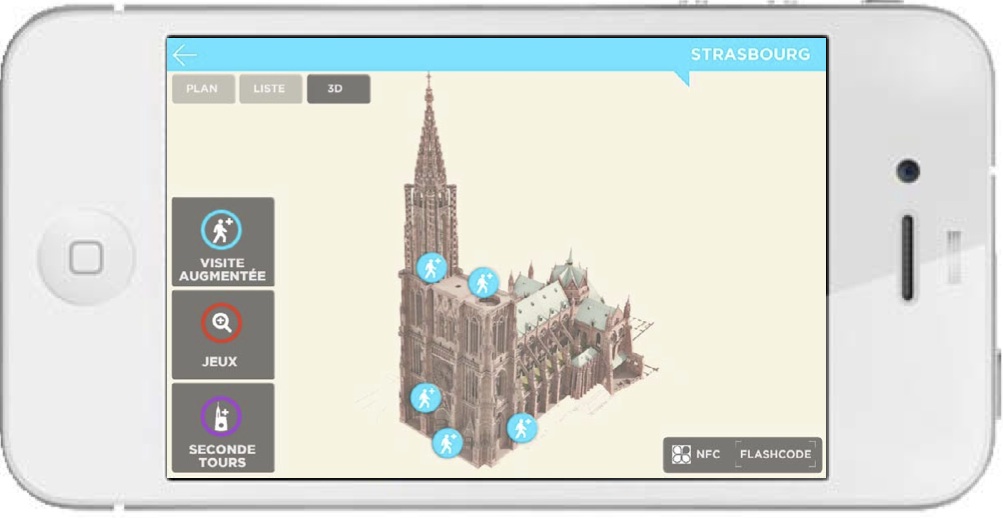
Task: Open the Seconde Tours section
Action: [223, 428]
